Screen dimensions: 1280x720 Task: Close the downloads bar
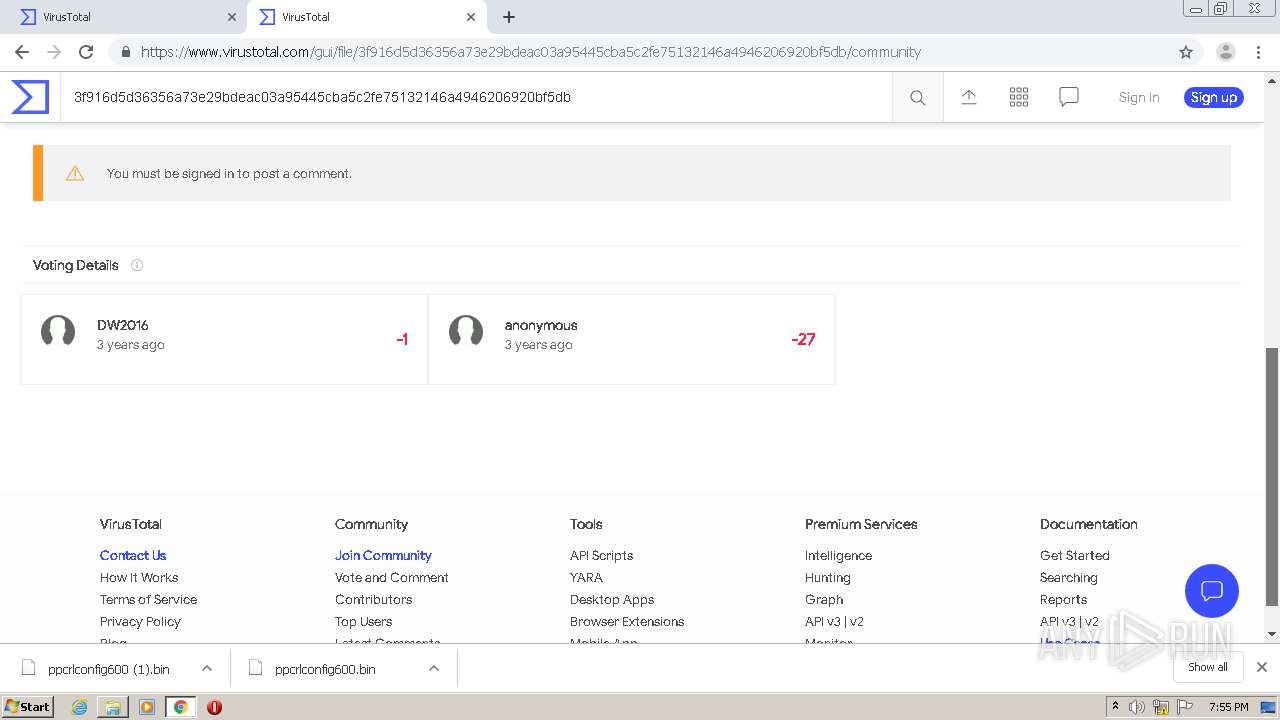pos(1262,667)
